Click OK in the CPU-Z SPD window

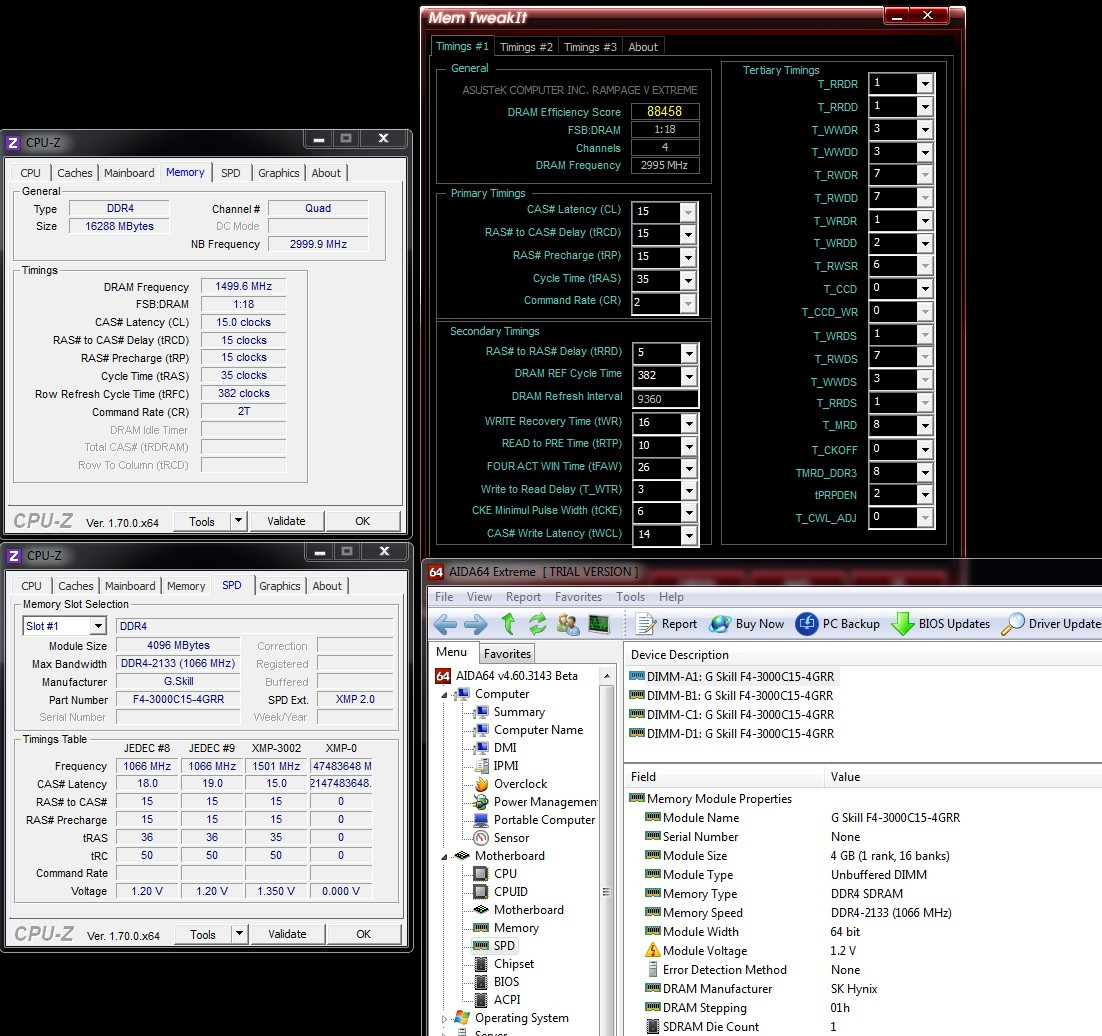[x=363, y=934]
